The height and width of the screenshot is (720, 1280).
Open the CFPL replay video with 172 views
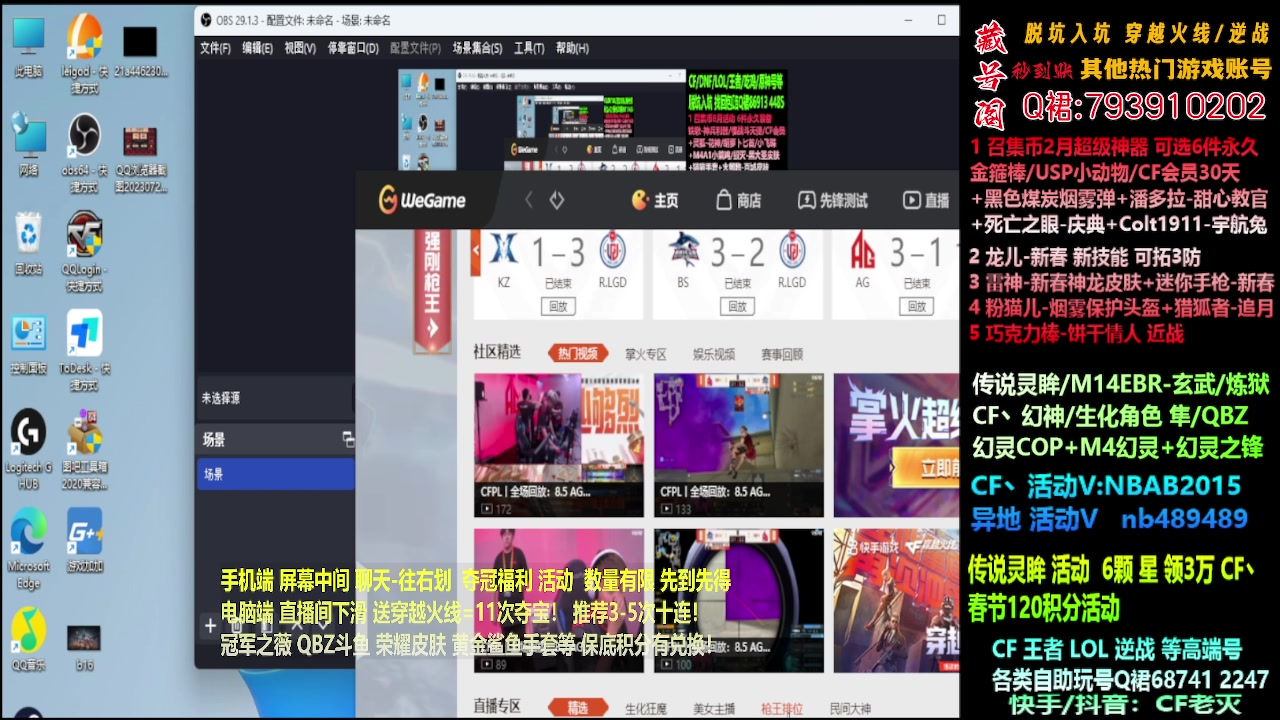[x=559, y=445]
